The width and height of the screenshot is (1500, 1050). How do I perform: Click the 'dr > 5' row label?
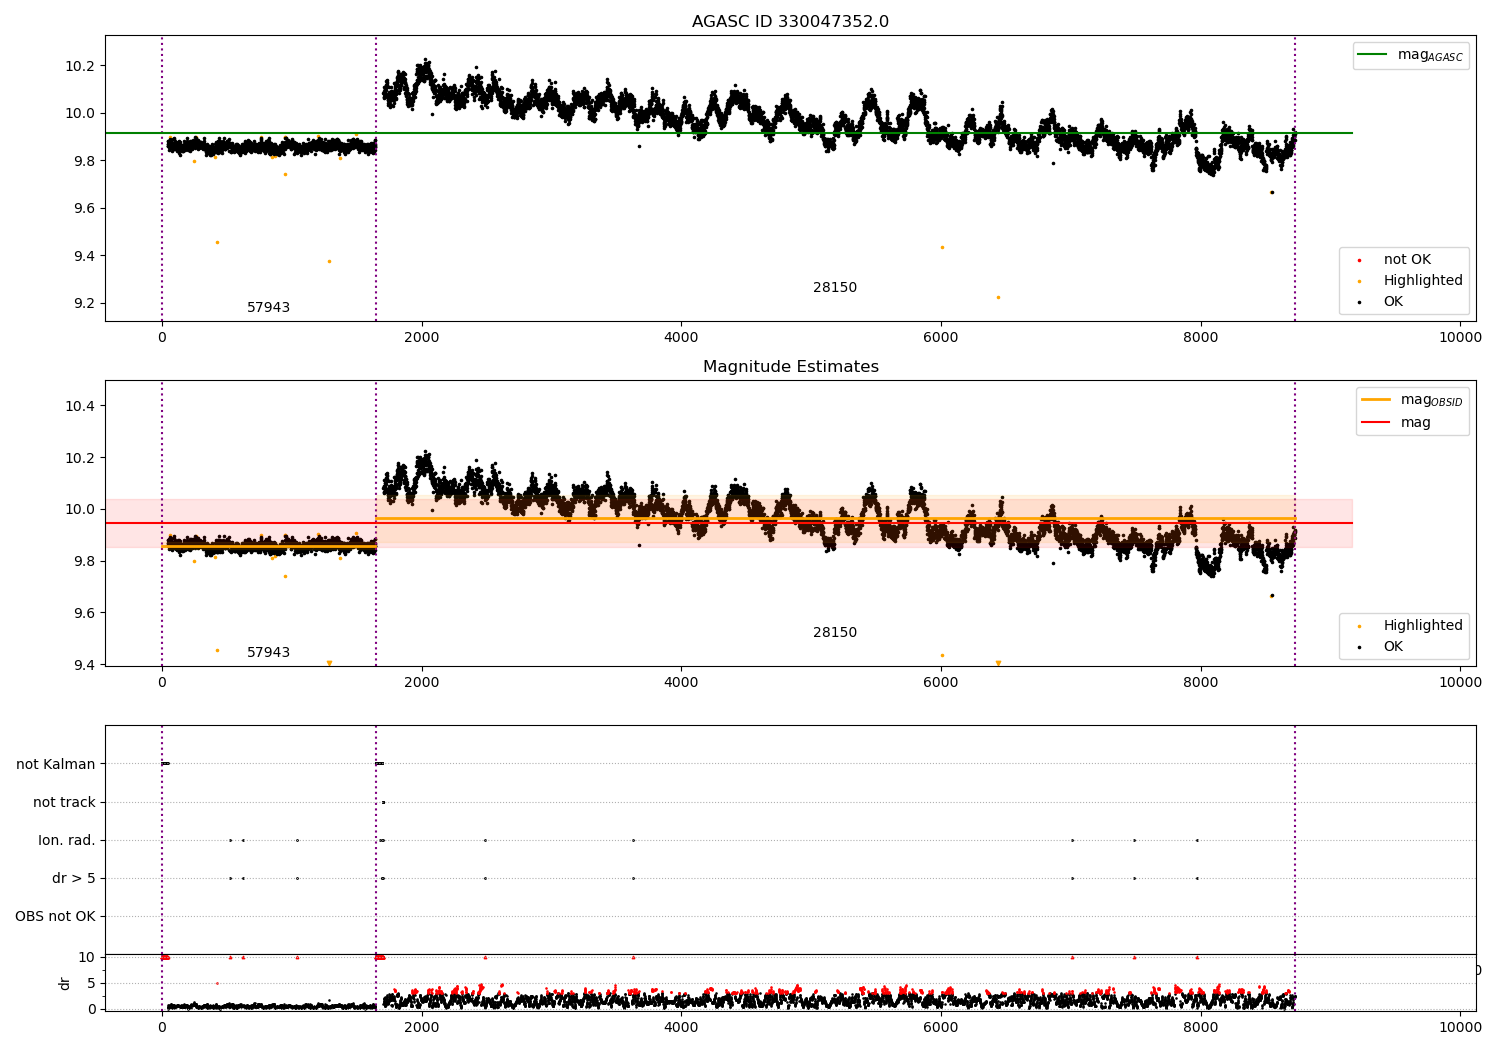coord(74,878)
